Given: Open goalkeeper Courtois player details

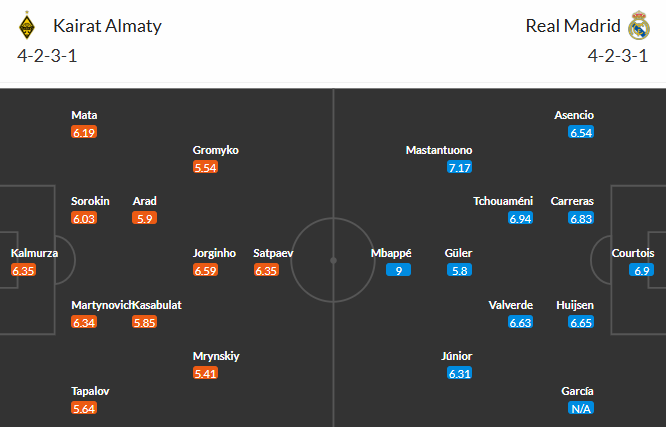Looking at the screenshot, I should (x=633, y=253).
